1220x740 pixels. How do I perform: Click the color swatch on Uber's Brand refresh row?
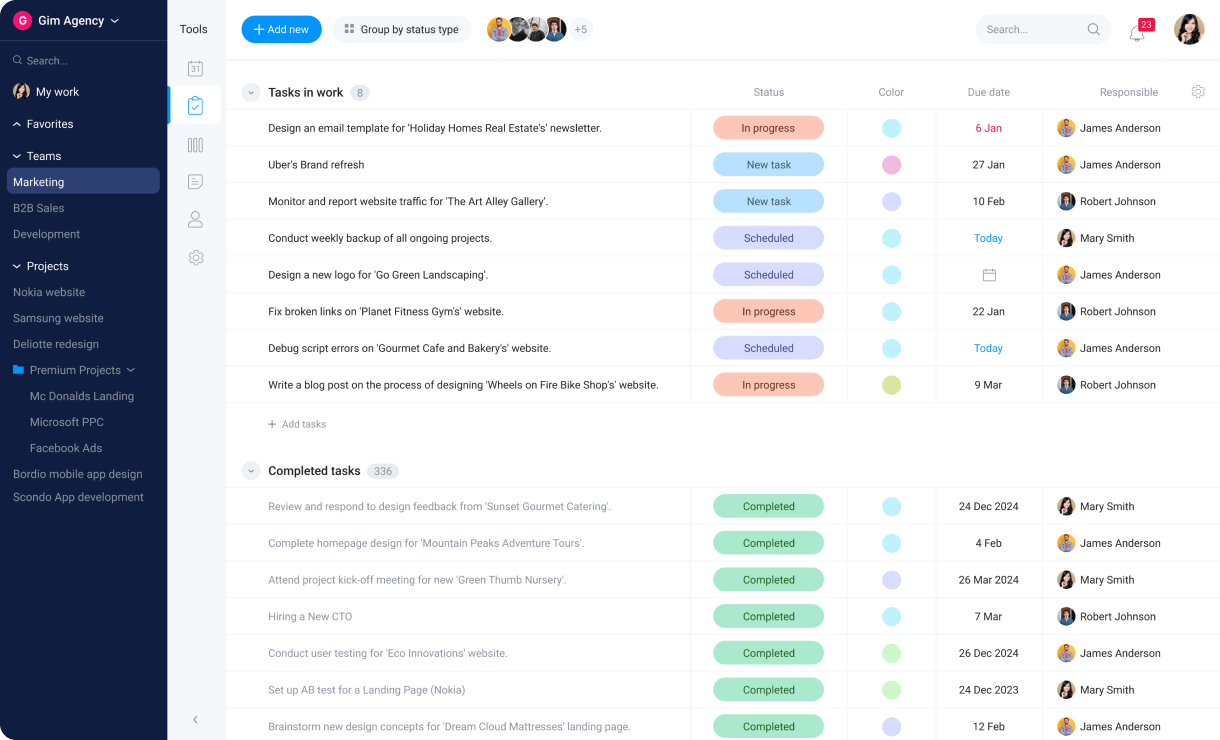coord(890,164)
